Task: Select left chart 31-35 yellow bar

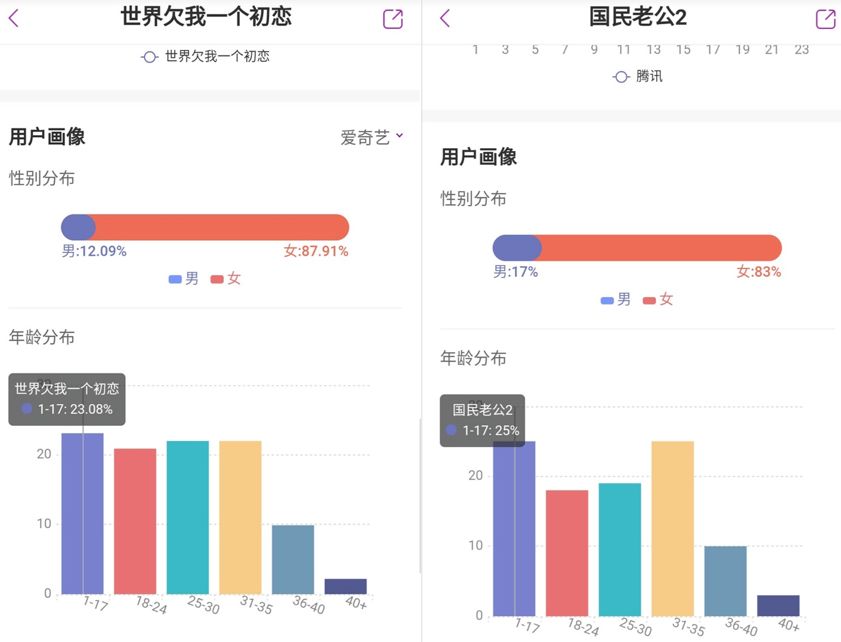Action: [x=240, y=517]
